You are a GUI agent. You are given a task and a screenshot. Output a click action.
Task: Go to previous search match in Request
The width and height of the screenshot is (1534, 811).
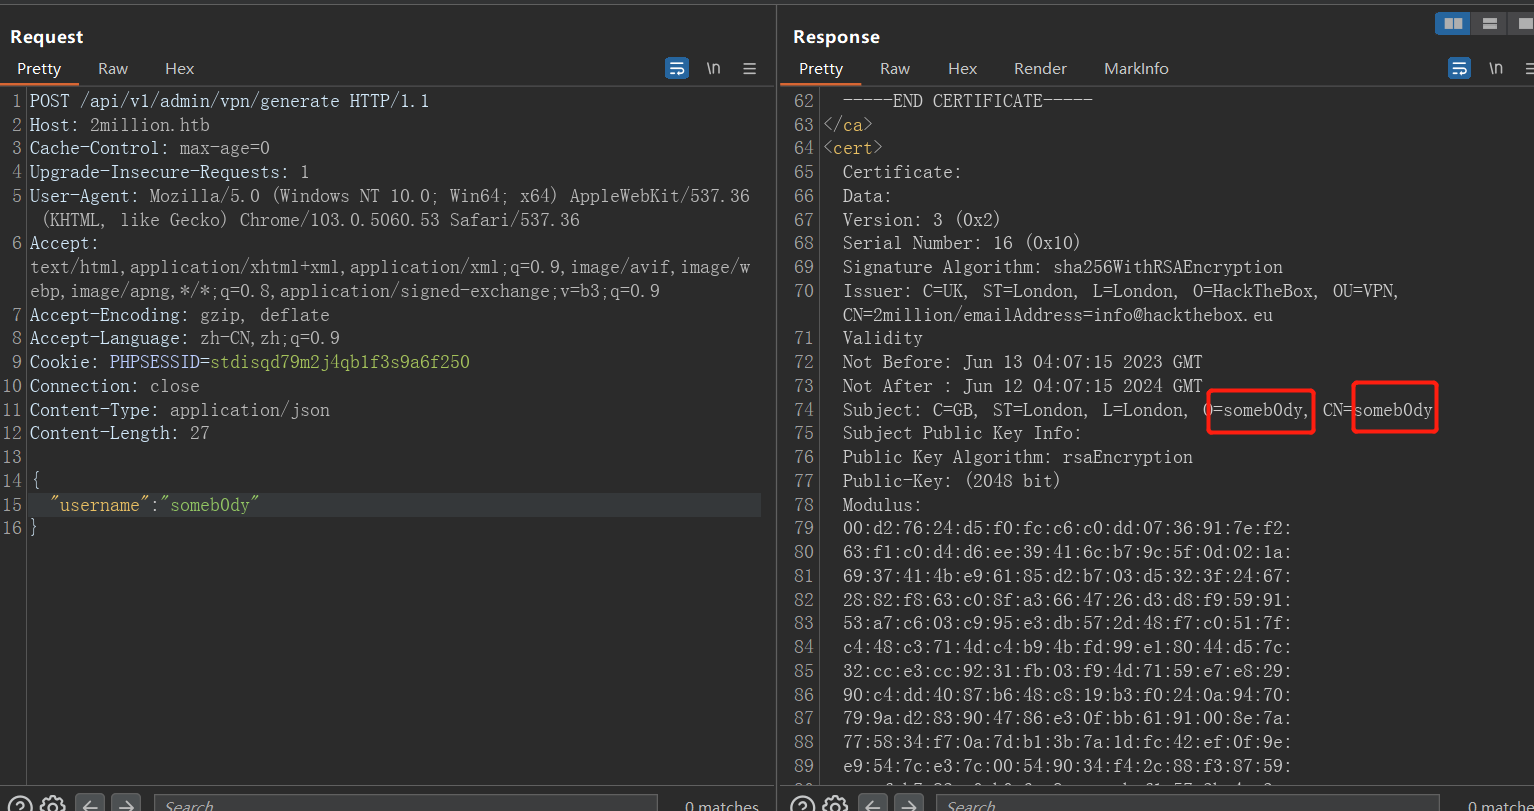click(x=90, y=804)
